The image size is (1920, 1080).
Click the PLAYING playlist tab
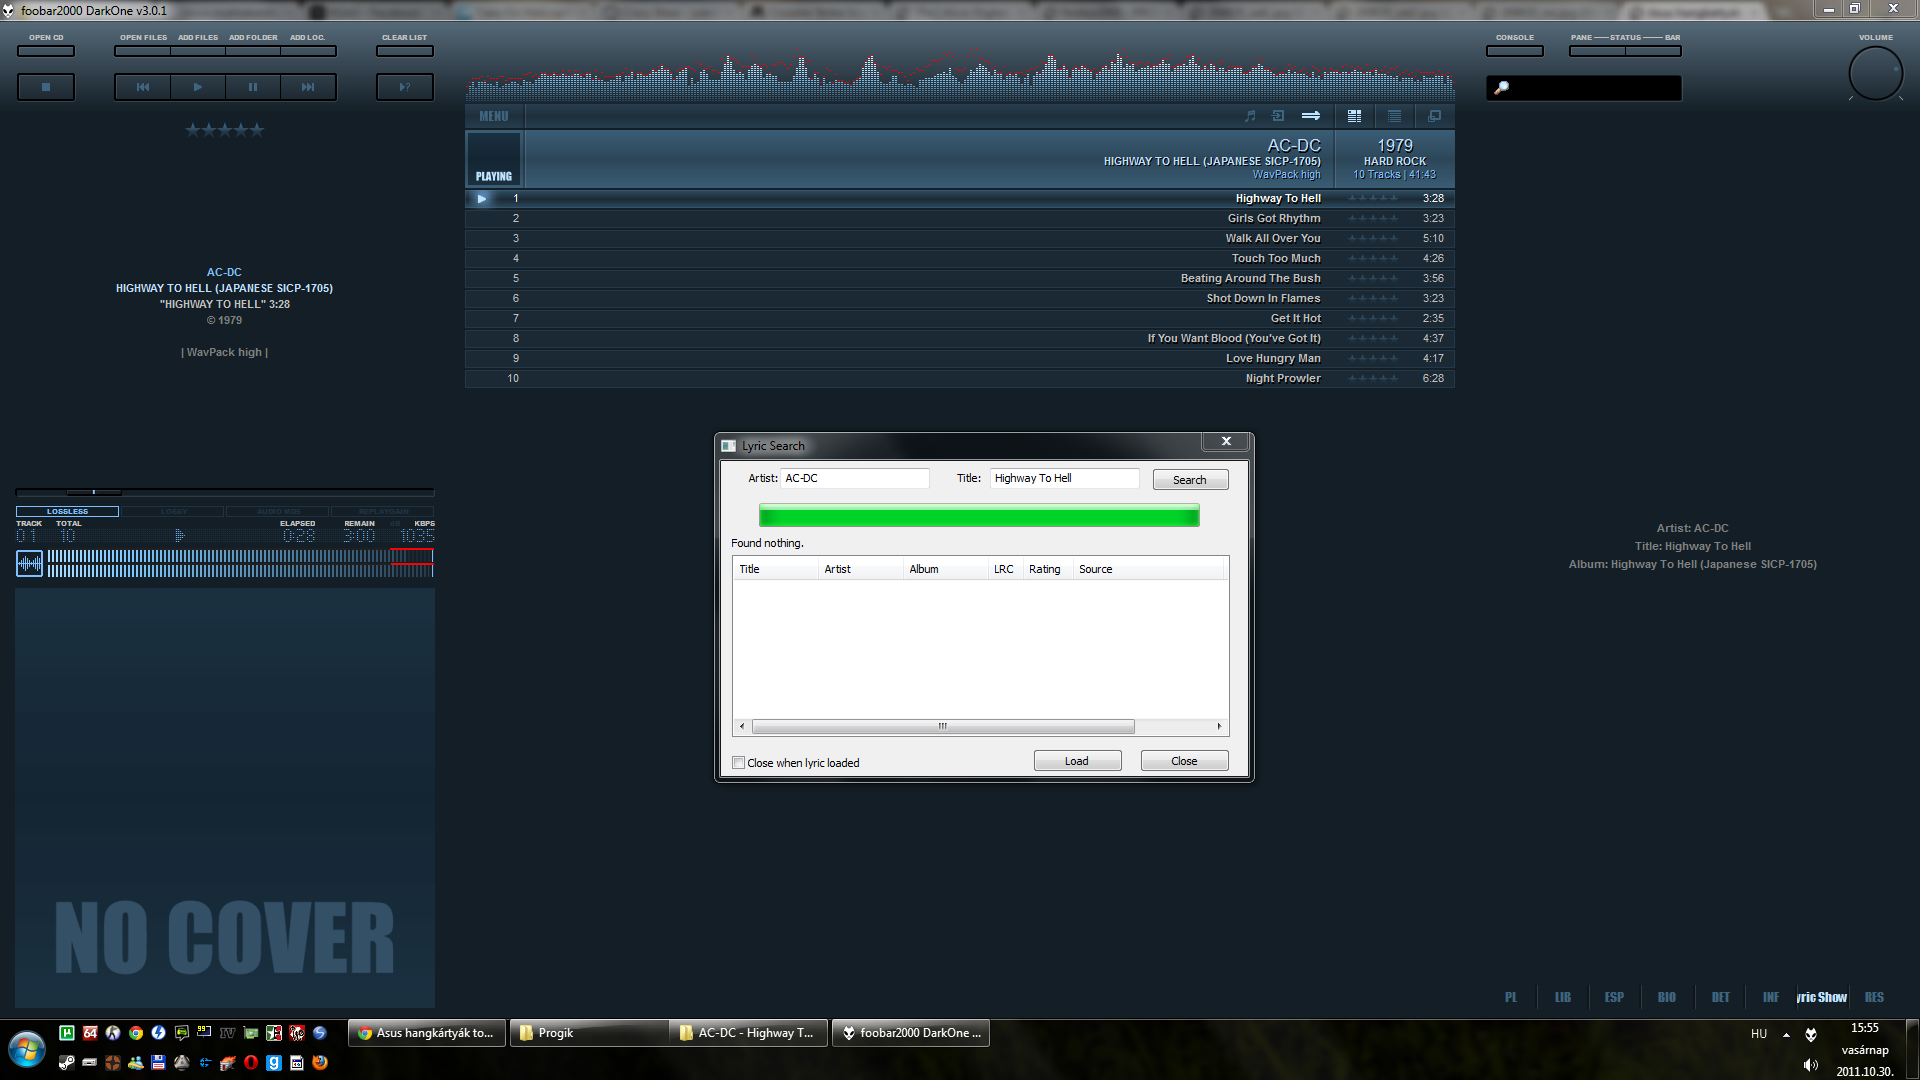pos(494,159)
